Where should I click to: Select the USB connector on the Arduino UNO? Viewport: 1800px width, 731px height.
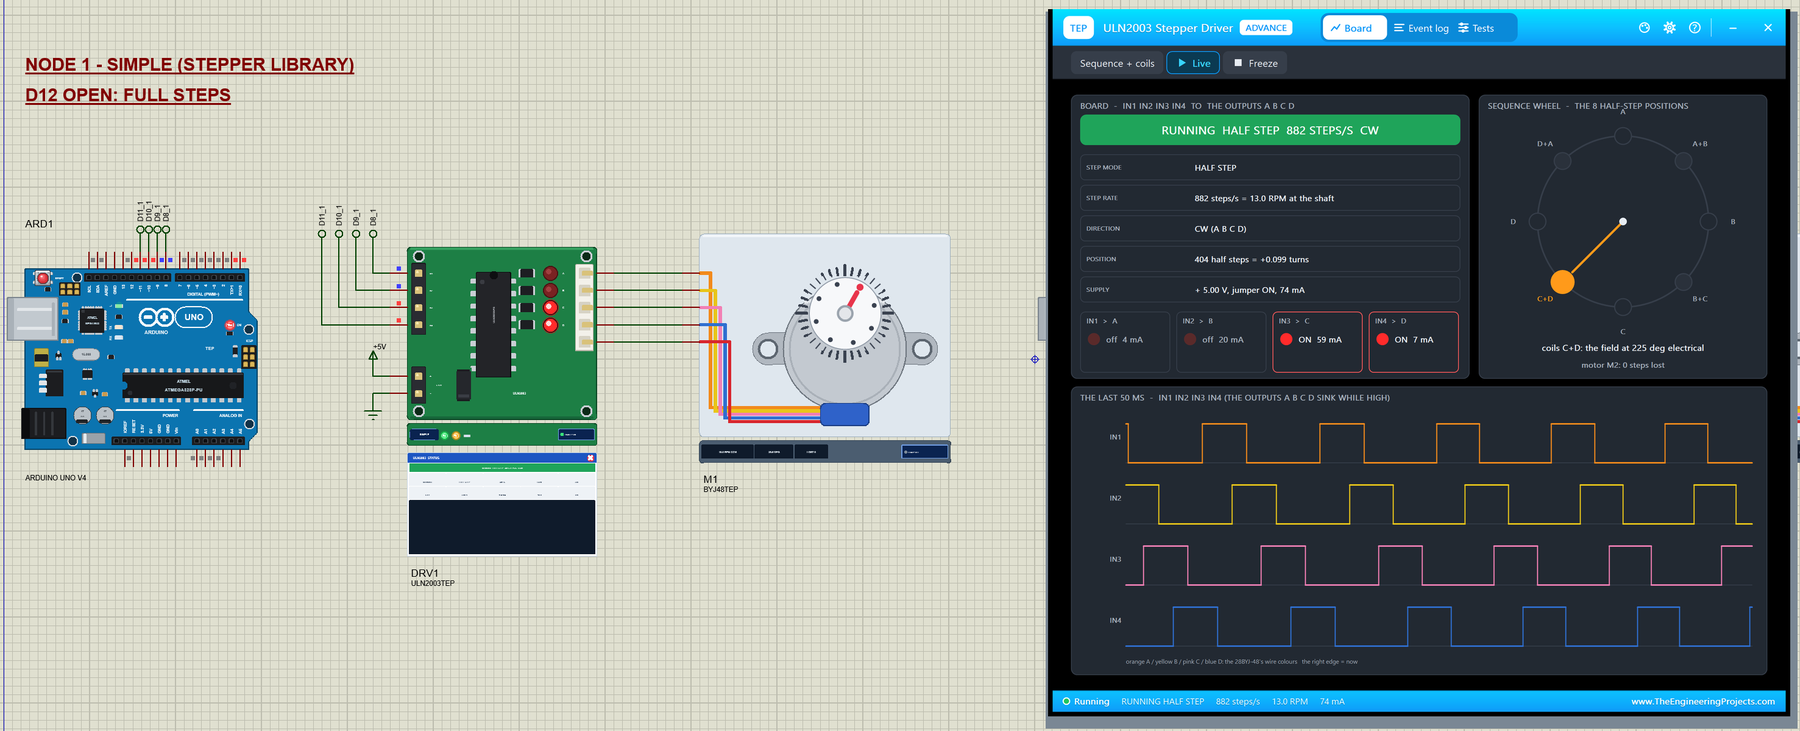pos(31,319)
